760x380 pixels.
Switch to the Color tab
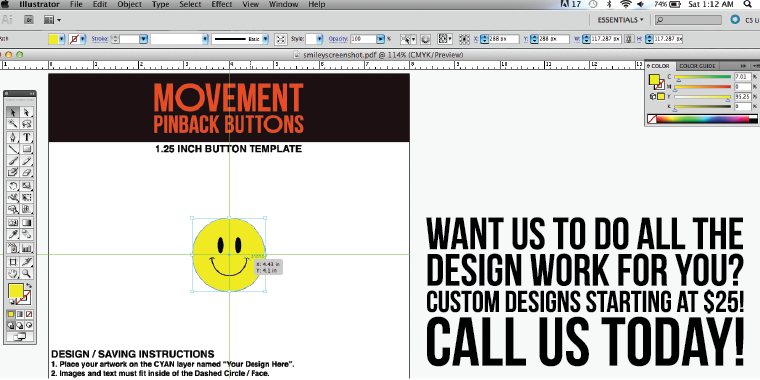(x=659, y=66)
